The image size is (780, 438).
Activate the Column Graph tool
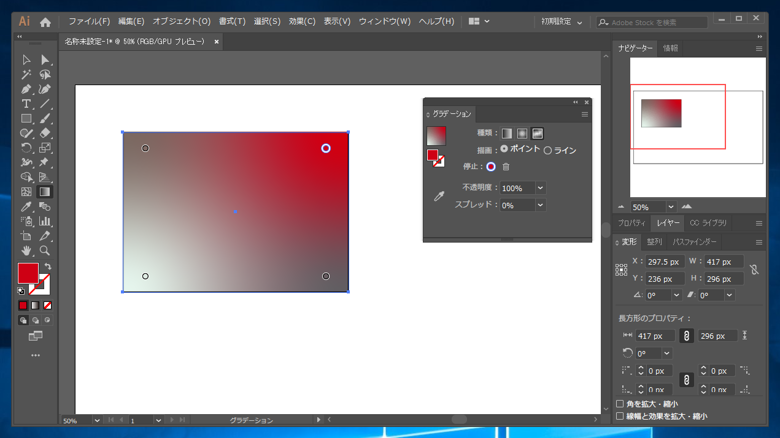pyautogui.click(x=45, y=221)
